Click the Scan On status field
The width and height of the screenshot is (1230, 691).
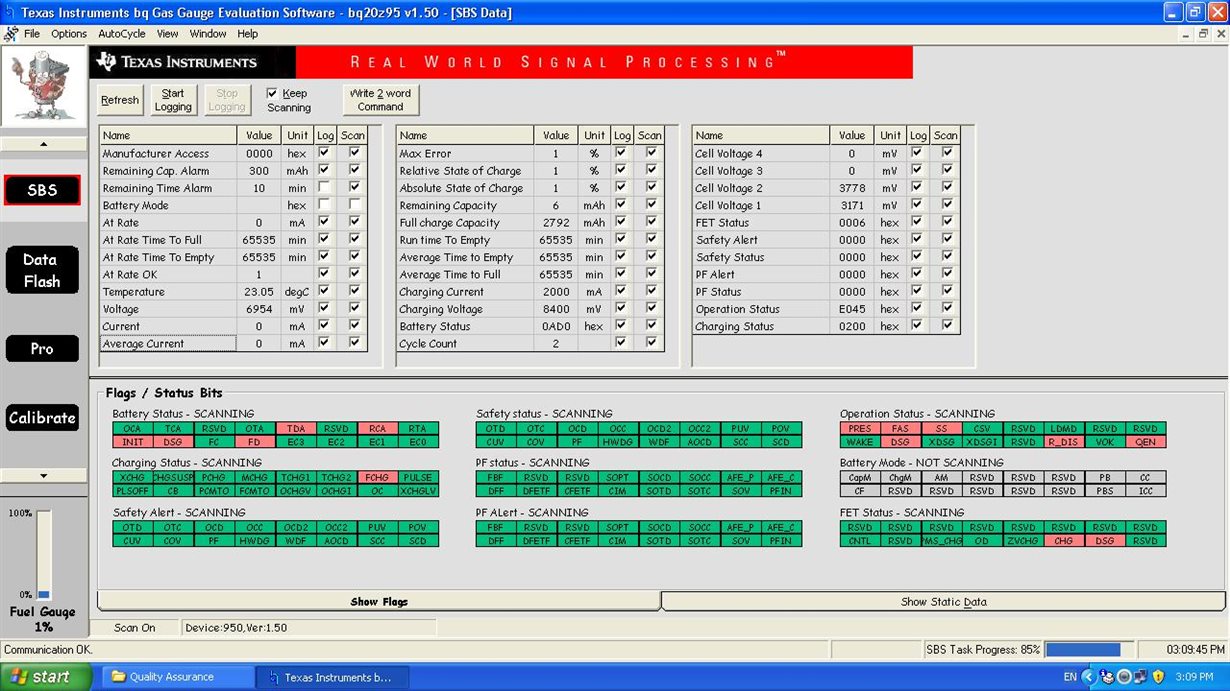[x=135, y=627]
